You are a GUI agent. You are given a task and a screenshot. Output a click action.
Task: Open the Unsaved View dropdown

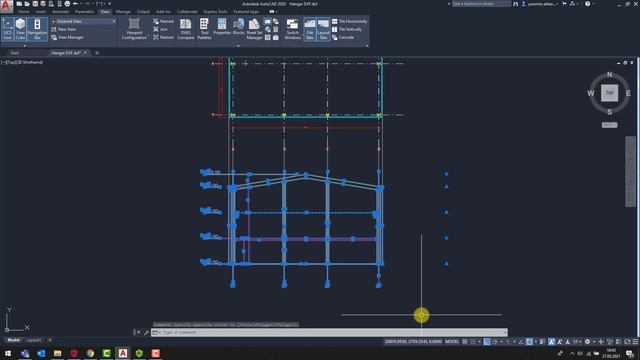click(84, 21)
